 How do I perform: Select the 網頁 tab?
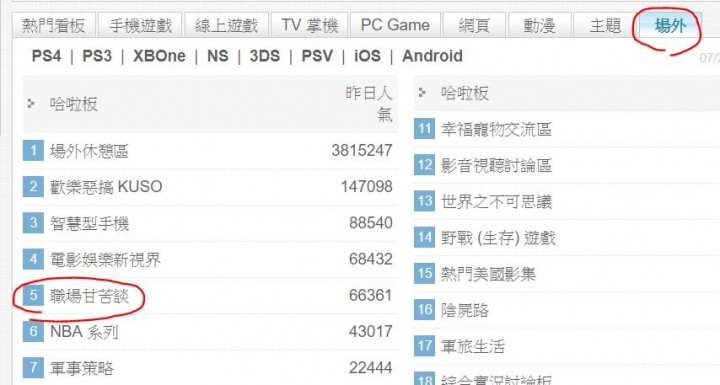point(474,25)
